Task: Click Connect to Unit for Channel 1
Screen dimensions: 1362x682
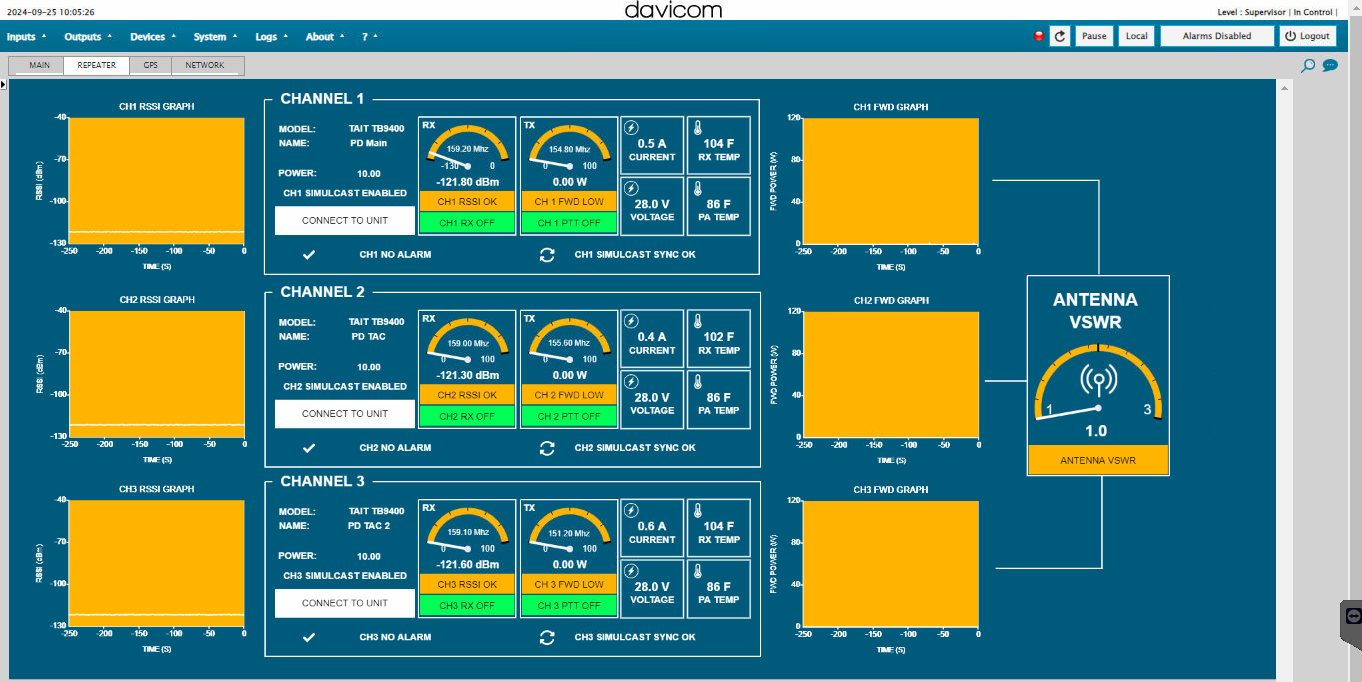Action: coord(345,220)
